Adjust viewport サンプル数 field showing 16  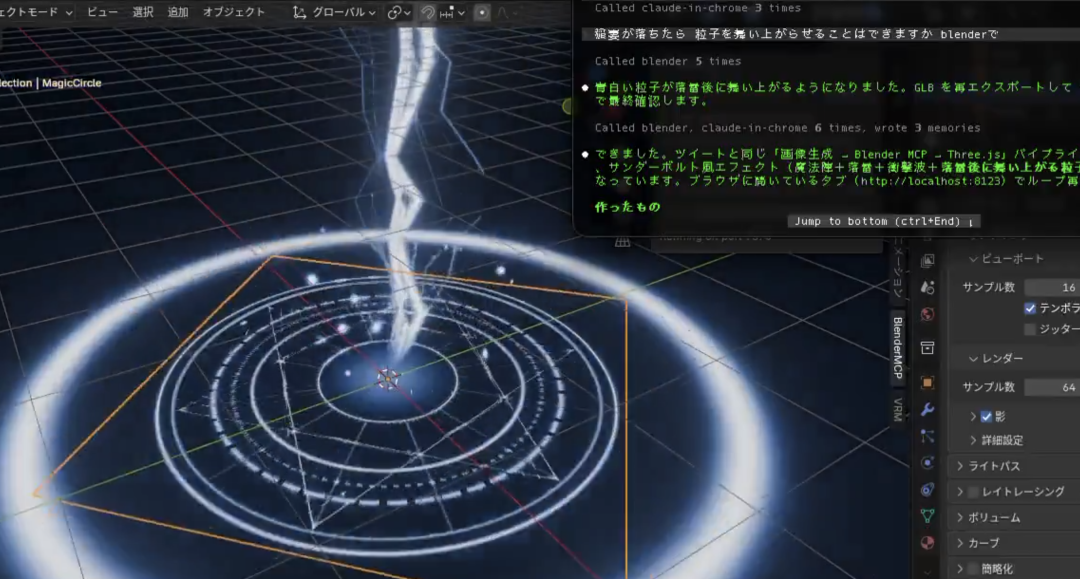[1052, 287]
